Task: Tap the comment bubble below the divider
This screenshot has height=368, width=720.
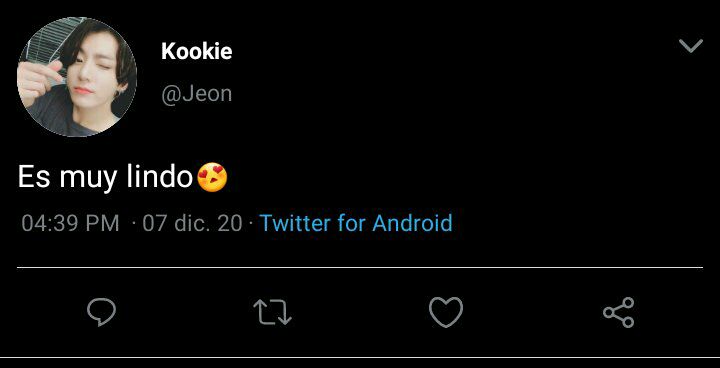Action: point(101,312)
